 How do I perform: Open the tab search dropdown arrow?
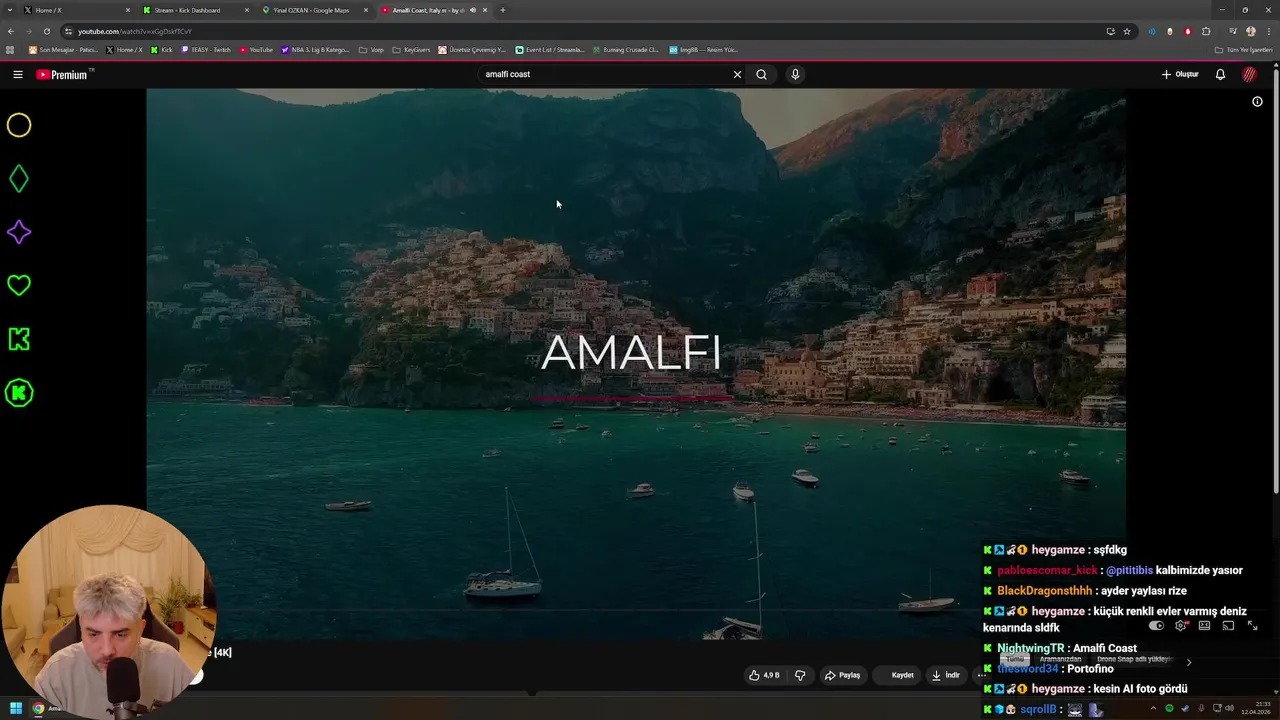pos(9,10)
